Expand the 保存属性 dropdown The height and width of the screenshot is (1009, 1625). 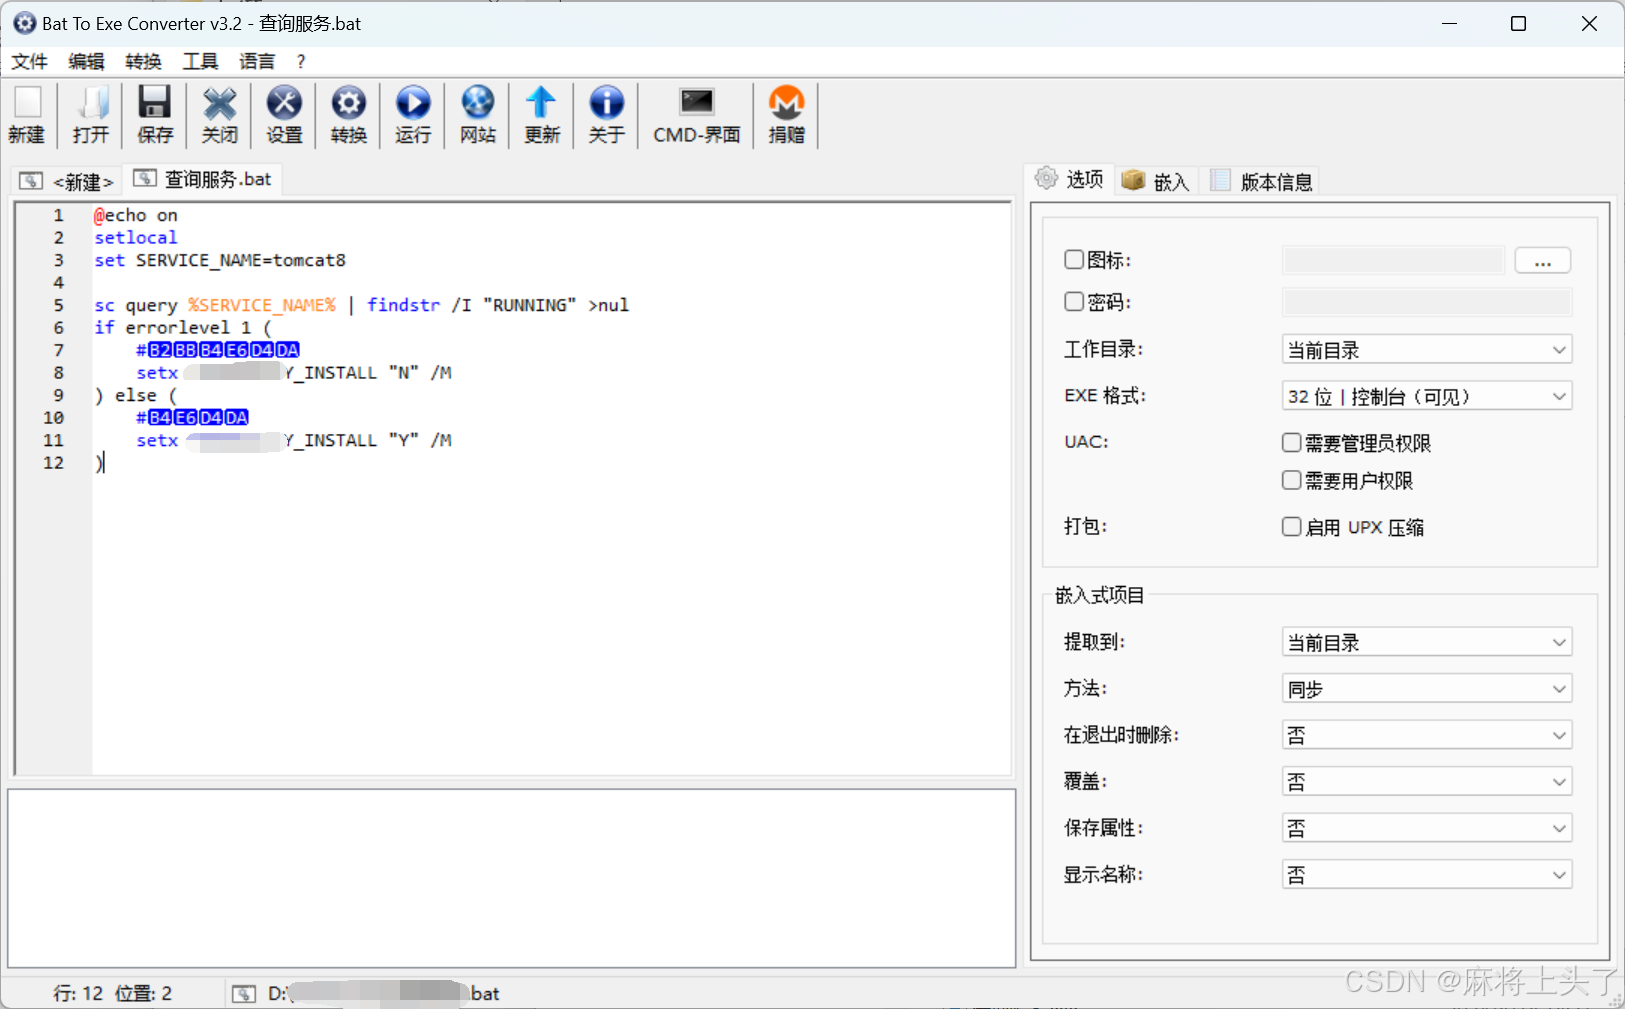1427,828
